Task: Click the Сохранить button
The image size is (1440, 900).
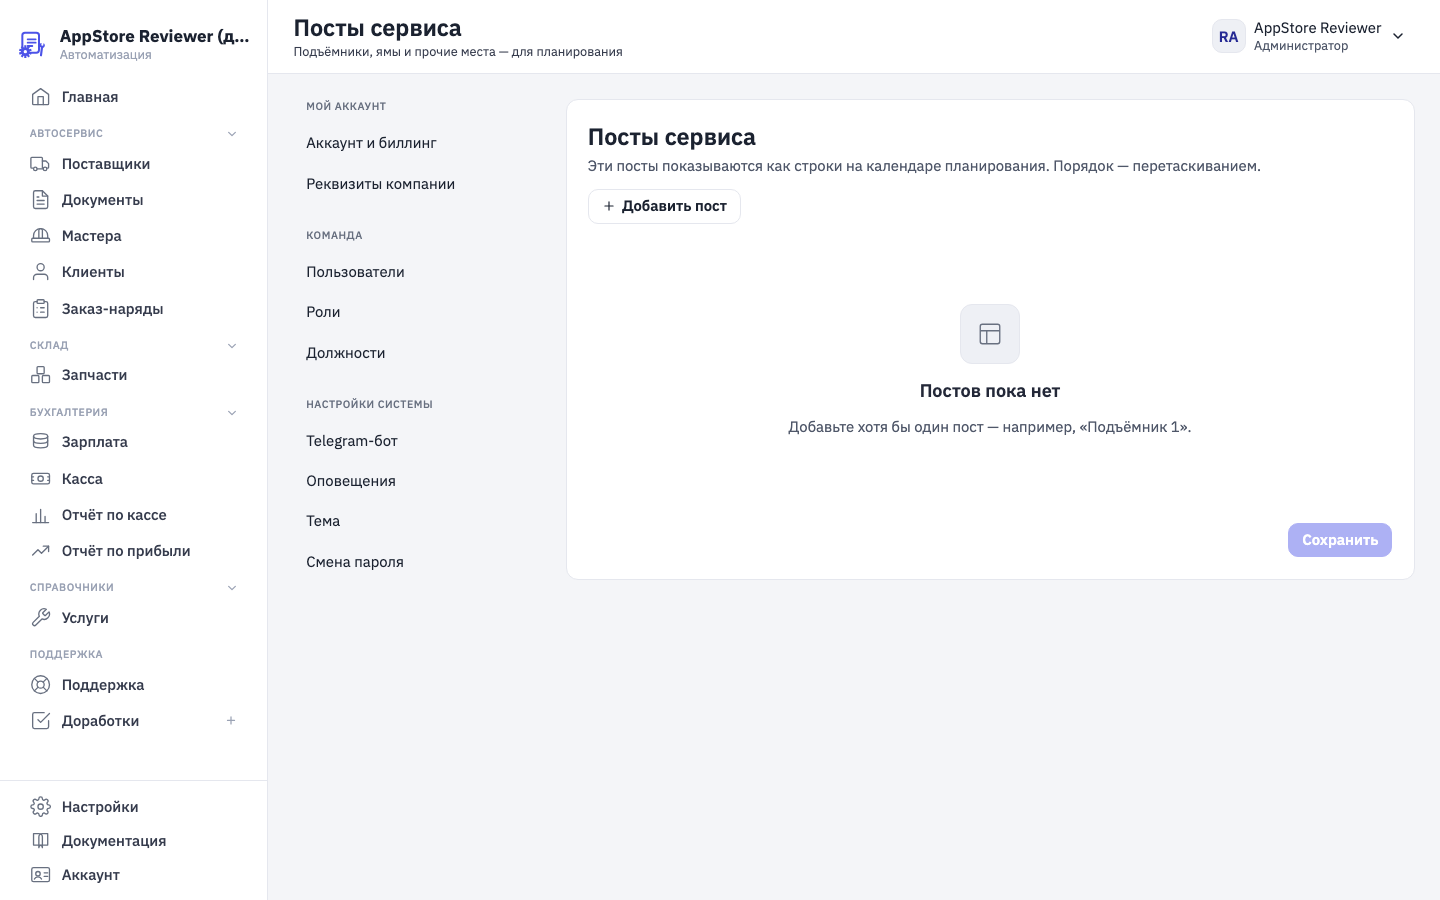Action: [x=1340, y=540]
